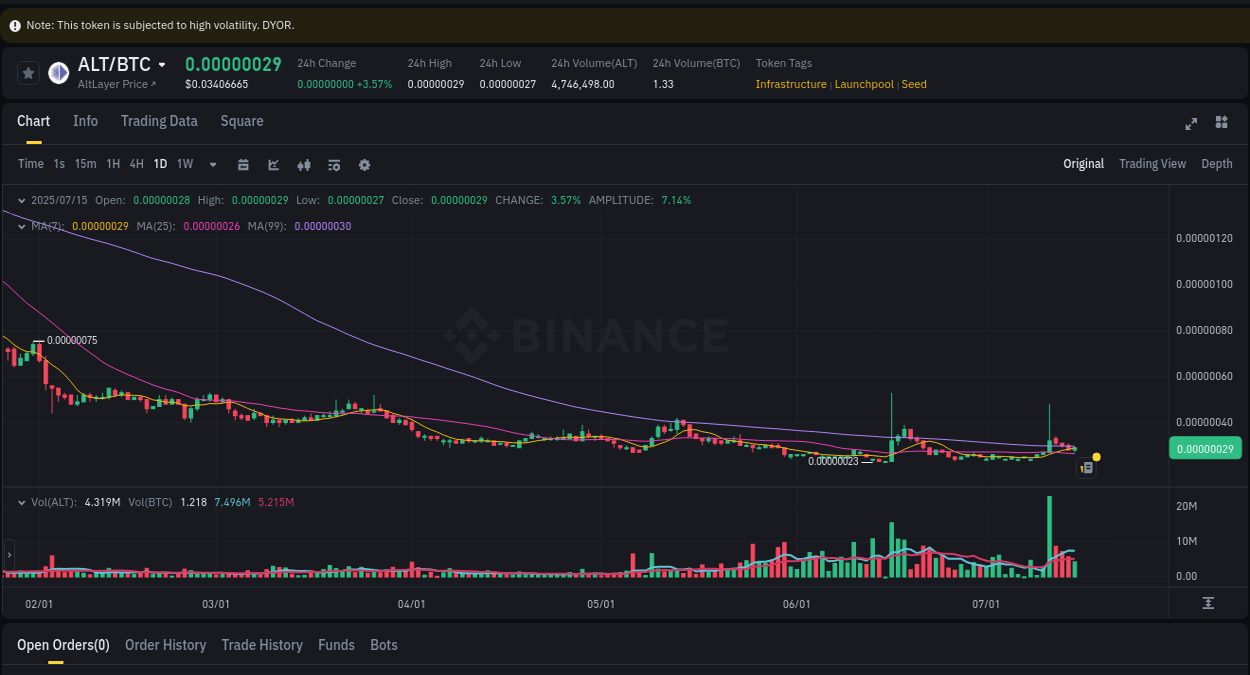
Task: Click the green last price label 0.00000029
Action: [1205, 448]
